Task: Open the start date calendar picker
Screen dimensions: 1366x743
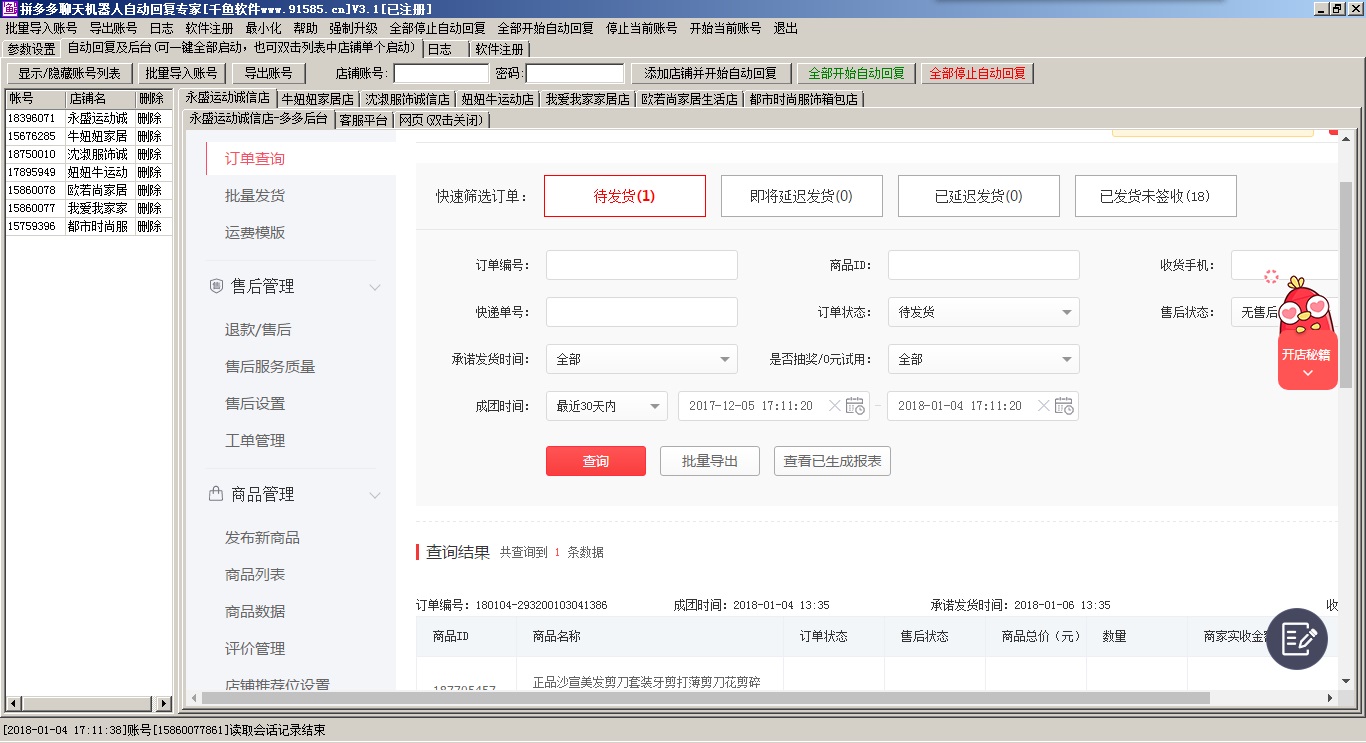Action: (x=855, y=406)
